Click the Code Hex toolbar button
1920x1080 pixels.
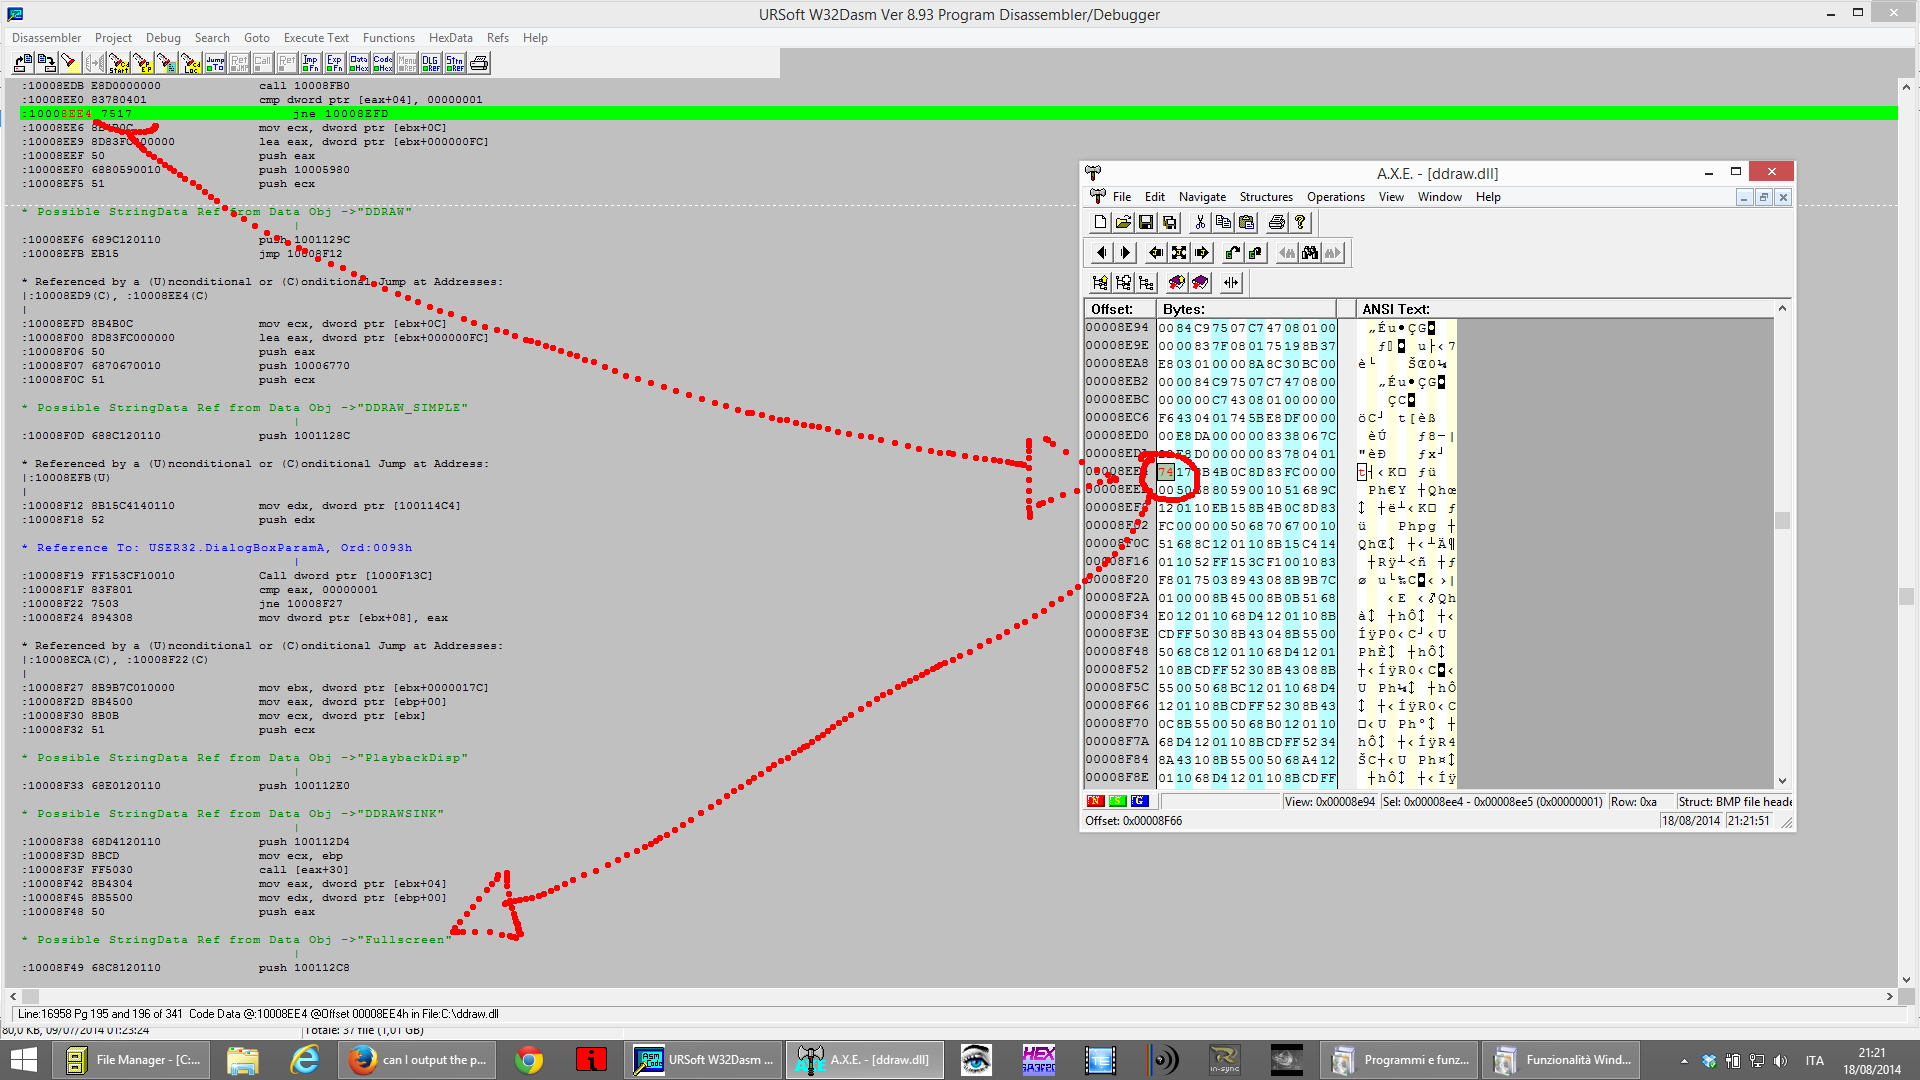pos(383,63)
